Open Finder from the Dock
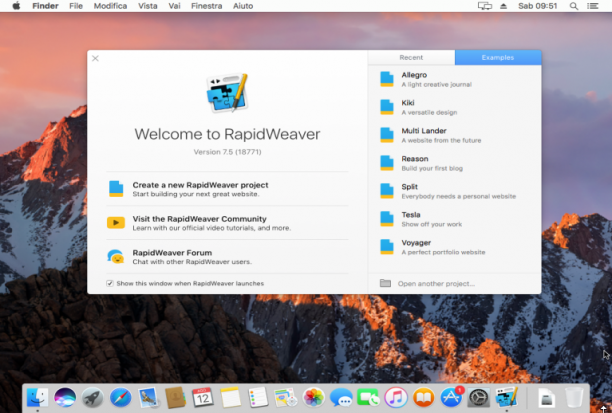This screenshot has height=413, width=612. [x=37, y=398]
